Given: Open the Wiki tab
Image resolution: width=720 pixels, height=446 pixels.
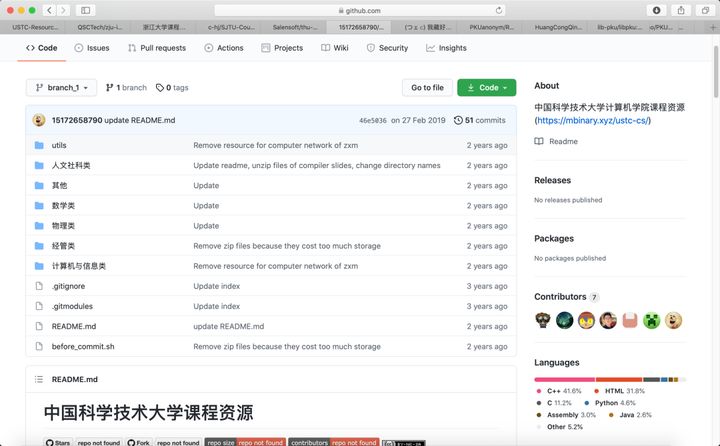Looking at the screenshot, I should coord(335,48).
